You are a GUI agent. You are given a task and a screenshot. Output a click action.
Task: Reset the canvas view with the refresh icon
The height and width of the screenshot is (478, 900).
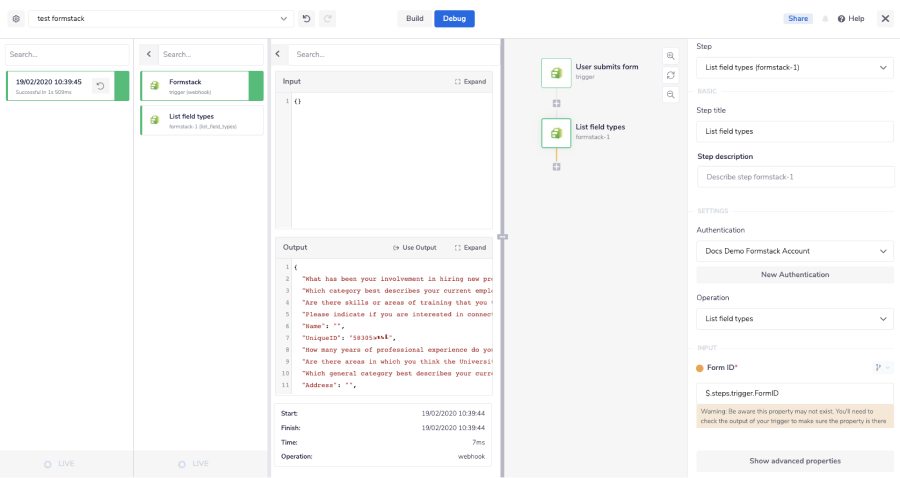(670, 75)
